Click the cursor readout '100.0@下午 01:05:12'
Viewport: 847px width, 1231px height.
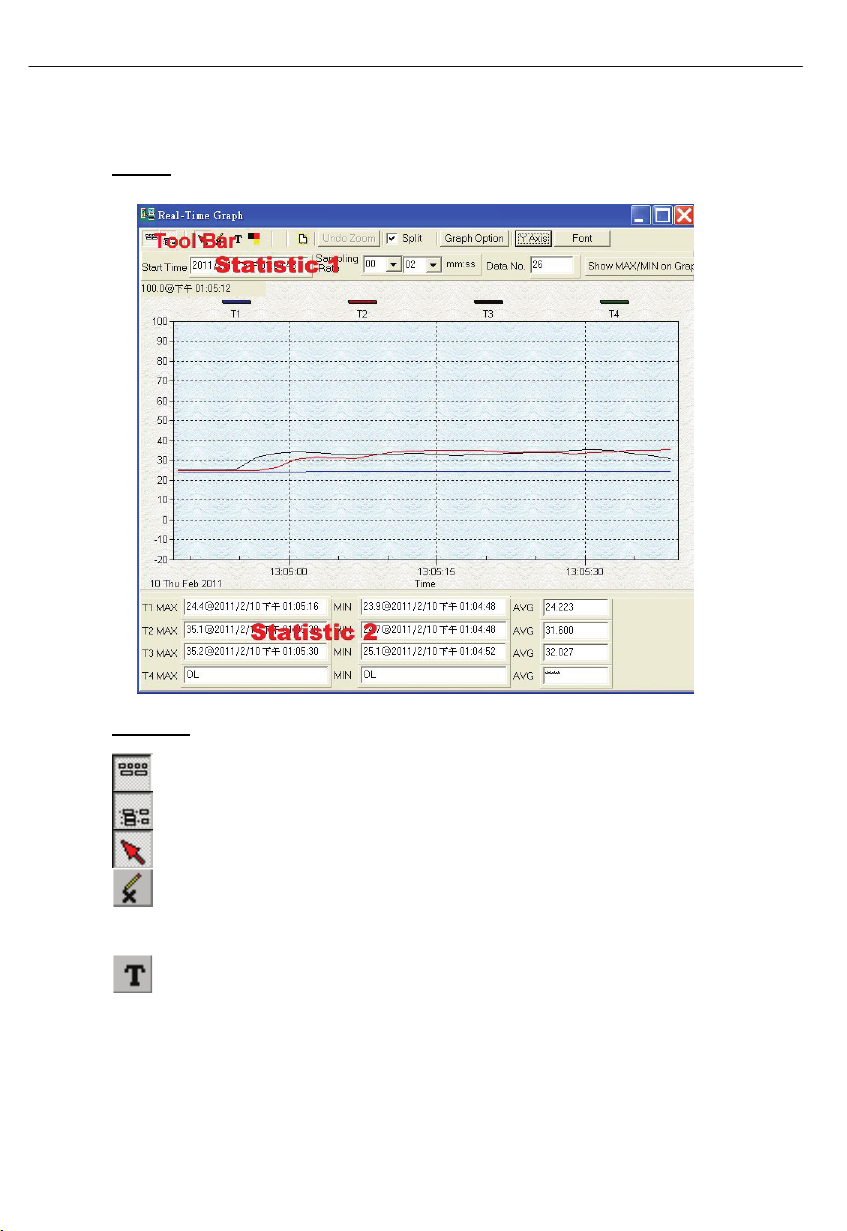(x=188, y=288)
